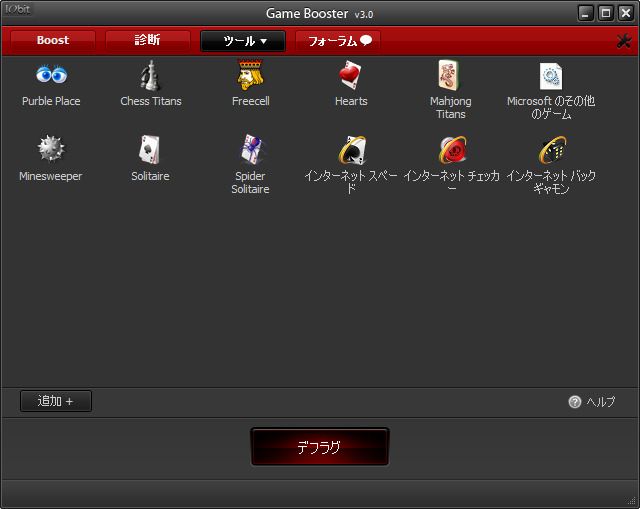Select the インターネット バックギャモン dice icon
Viewport: 640px width, 509px height.
[552, 150]
